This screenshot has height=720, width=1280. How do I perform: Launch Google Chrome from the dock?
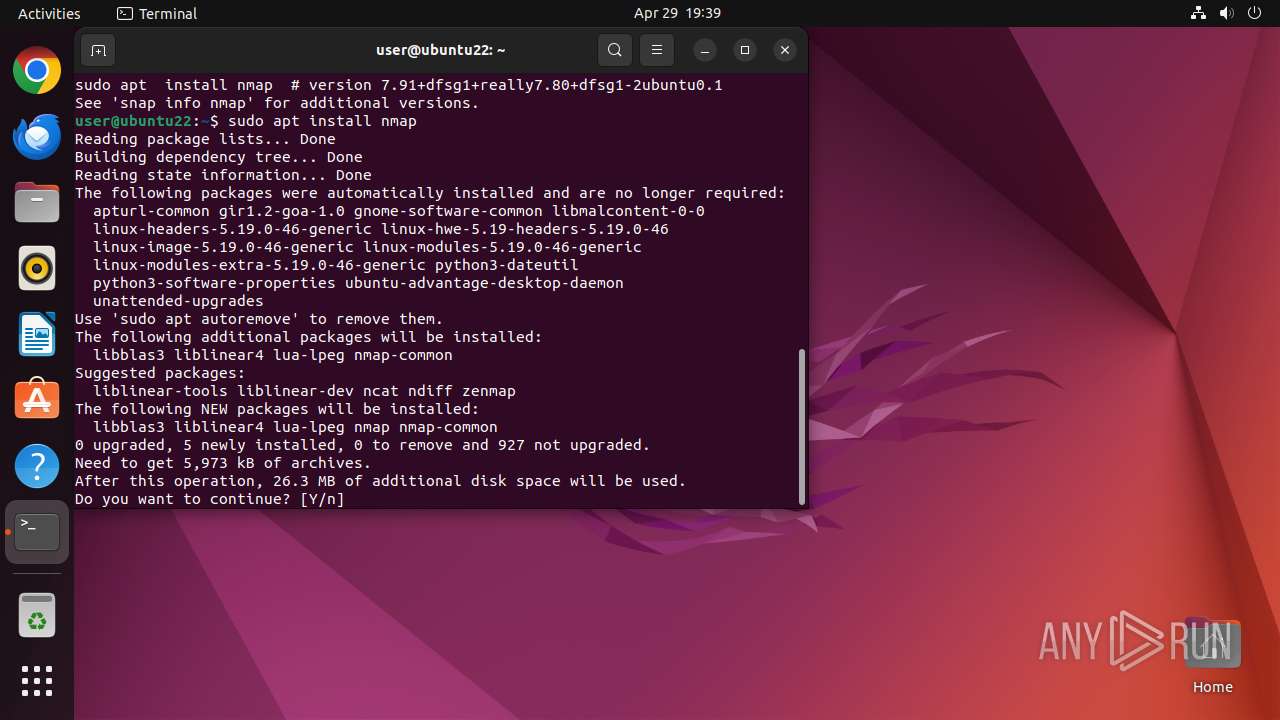pyautogui.click(x=37, y=71)
